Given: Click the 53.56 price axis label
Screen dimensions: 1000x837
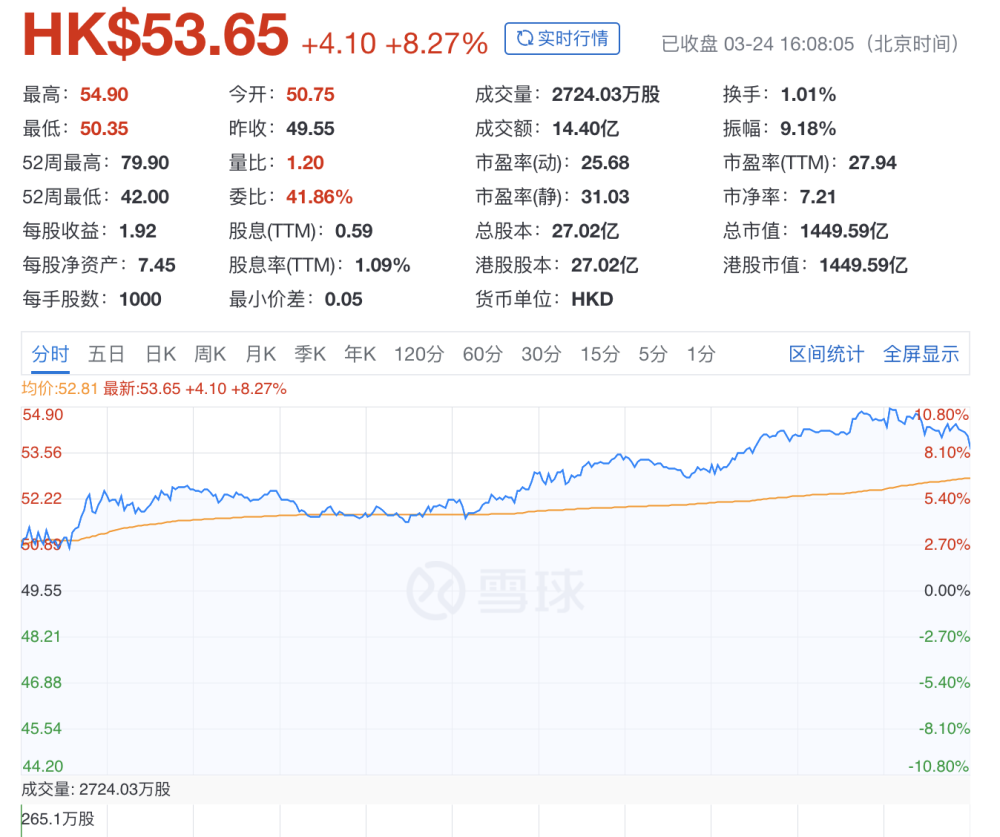Looking at the screenshot, I should click(x=41, y=453).
